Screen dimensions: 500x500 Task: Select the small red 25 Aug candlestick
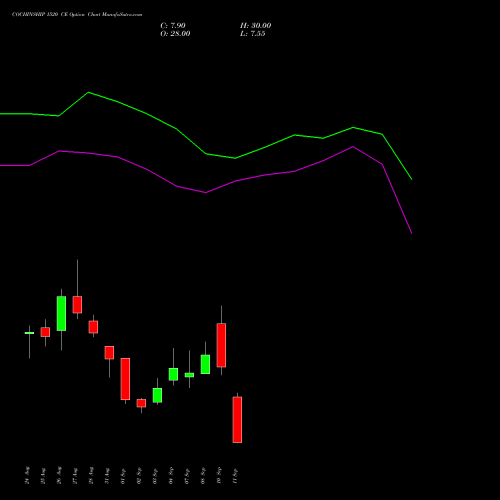[x=45, y=332]
